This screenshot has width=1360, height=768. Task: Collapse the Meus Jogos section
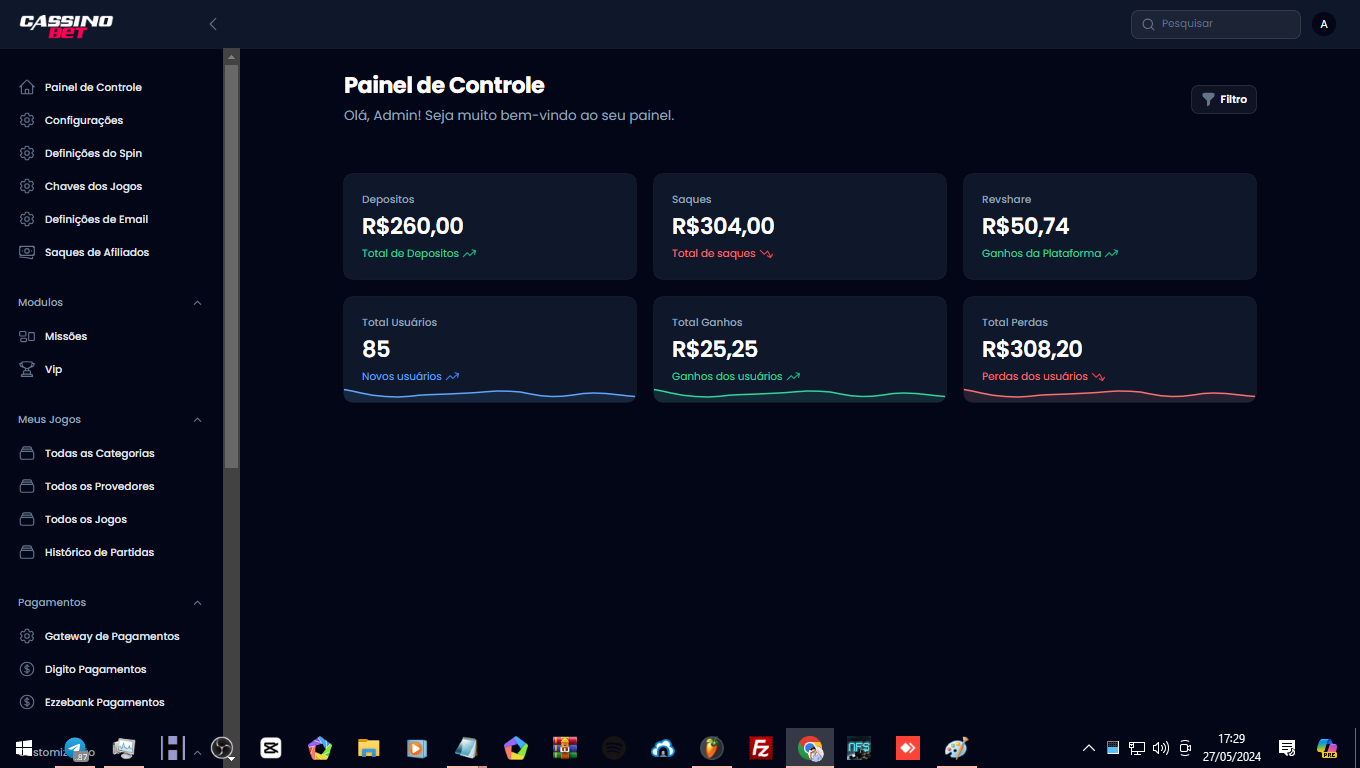[197, 420]
